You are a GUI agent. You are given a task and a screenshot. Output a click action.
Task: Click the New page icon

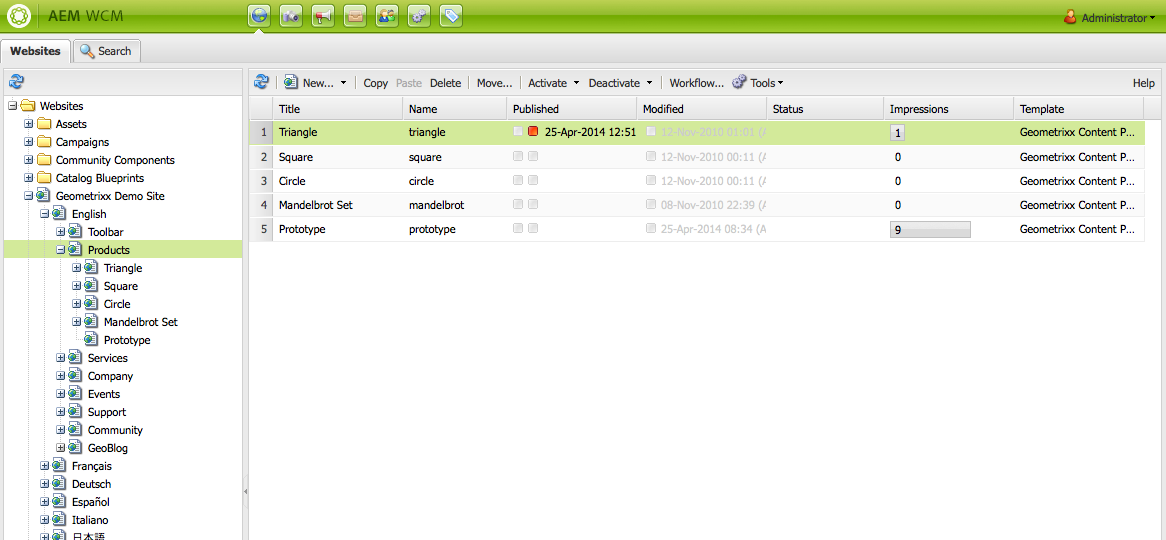point(291,83)
